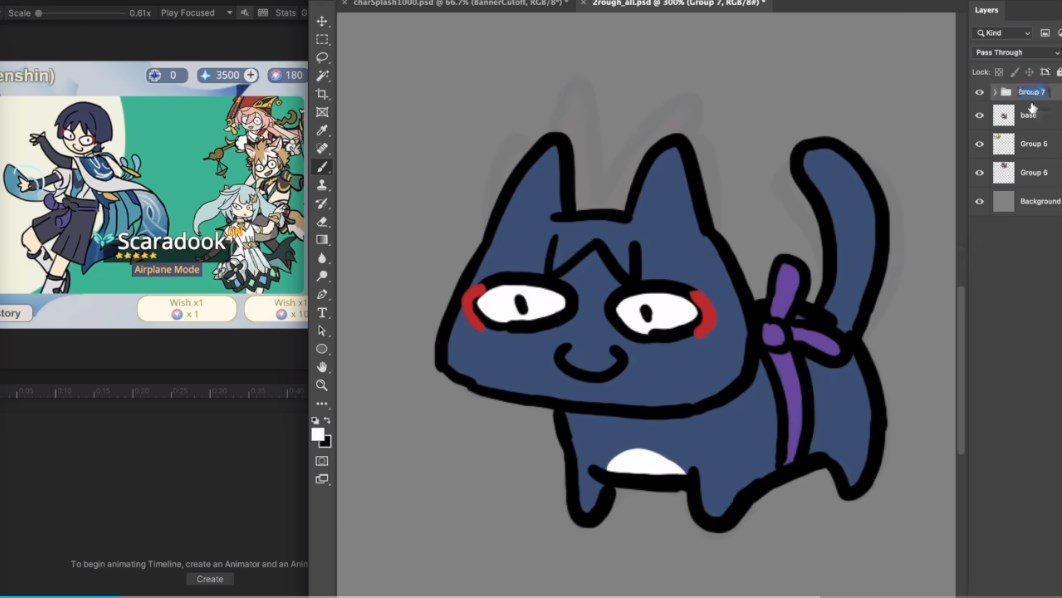Select the History Brush tool
The width and height of the screenshot is (1062, 598).
pyautogui.click(x=322, y=204)
